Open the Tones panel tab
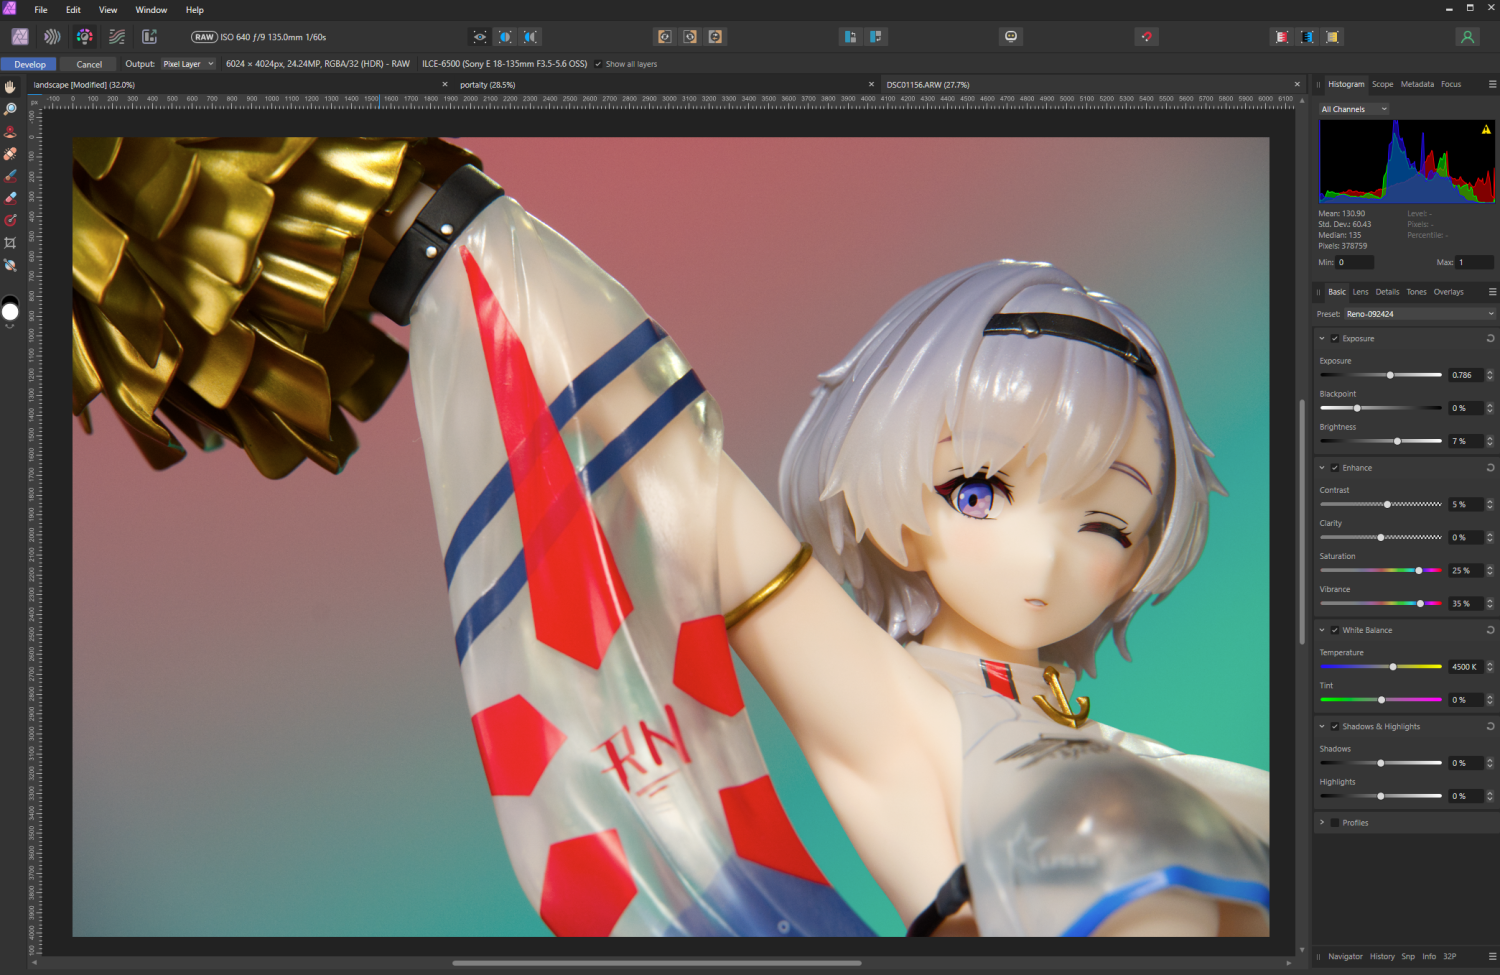The width and height of the screenshot is (1500, 975). pyautogui.click(x=1416, y=291)
